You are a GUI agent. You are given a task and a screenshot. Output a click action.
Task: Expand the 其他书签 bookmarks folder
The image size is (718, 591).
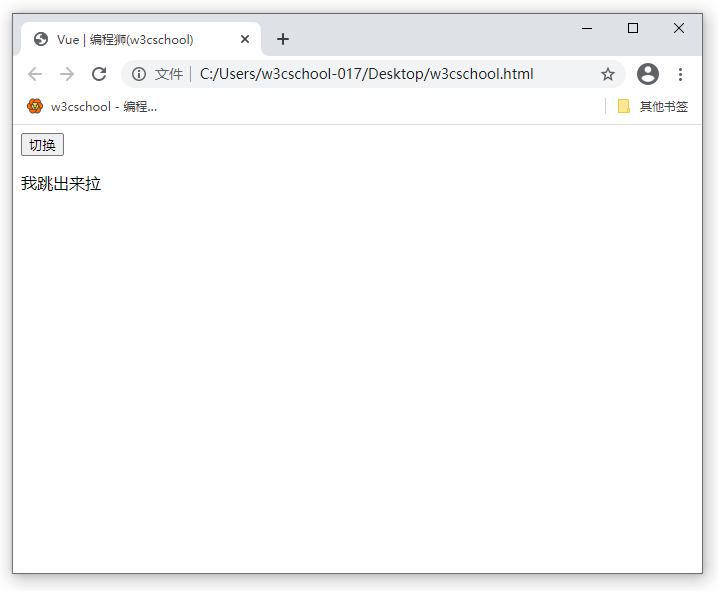[x=653, y=106]
